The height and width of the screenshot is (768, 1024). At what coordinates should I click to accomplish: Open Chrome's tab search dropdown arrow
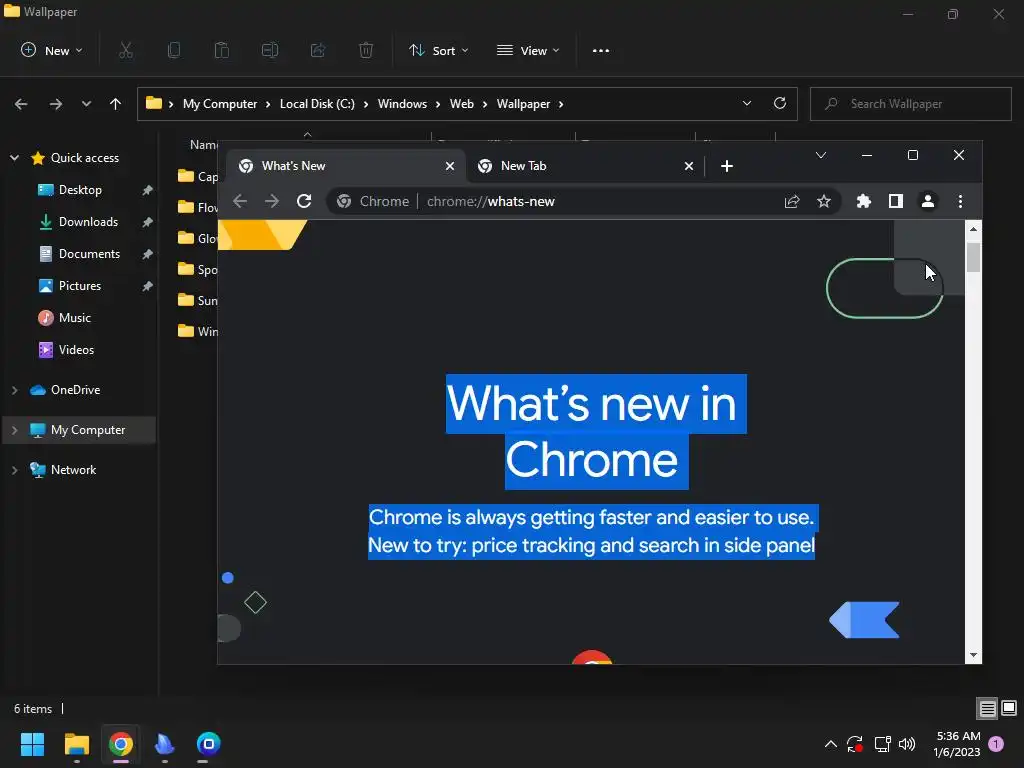tap(821, 155)
